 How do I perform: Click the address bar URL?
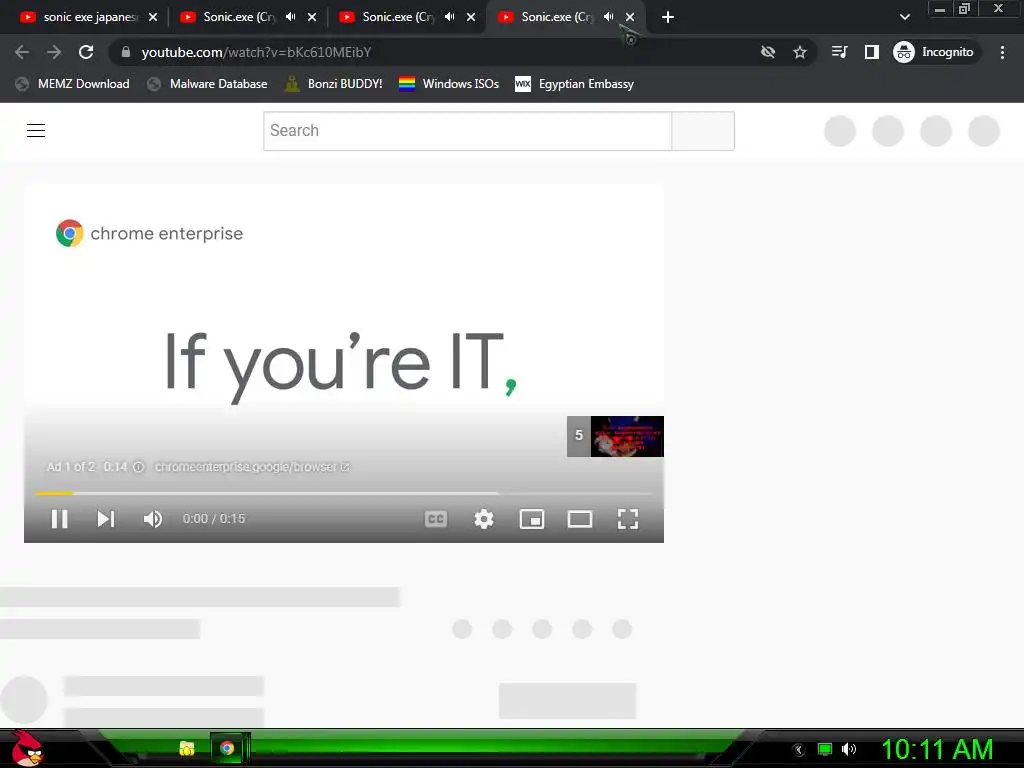[256, 52]
